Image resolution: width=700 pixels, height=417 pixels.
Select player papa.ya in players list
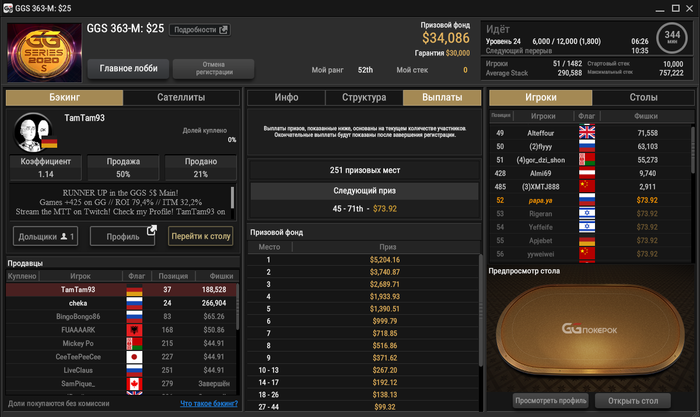pos(590,200)
